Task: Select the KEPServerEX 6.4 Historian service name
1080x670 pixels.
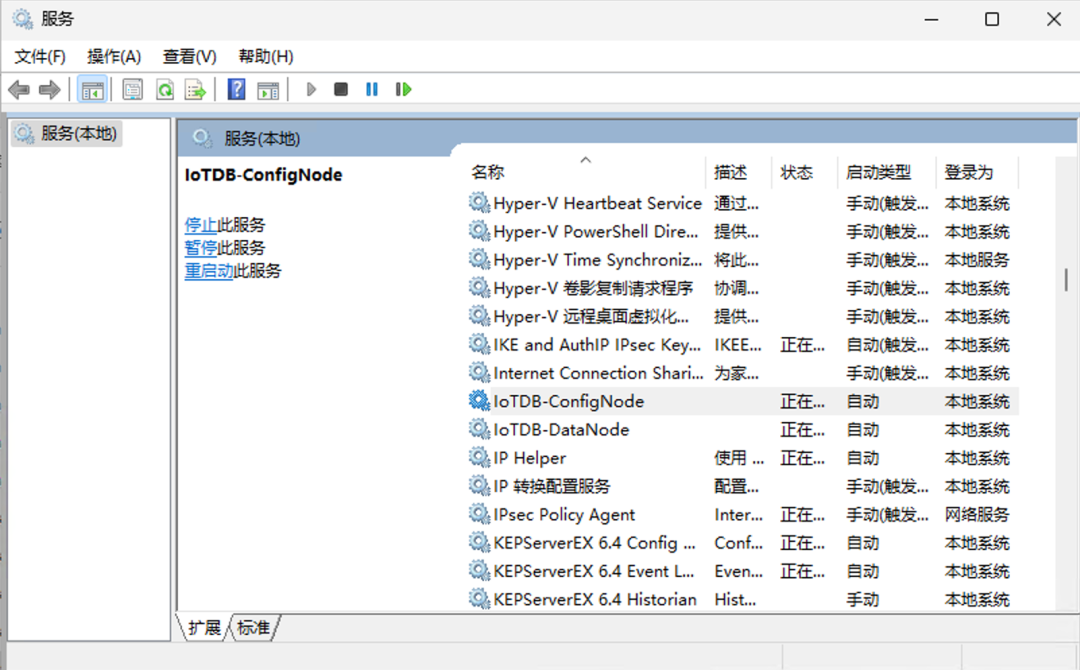Action: pyautogui.click(x=595, y=599)
